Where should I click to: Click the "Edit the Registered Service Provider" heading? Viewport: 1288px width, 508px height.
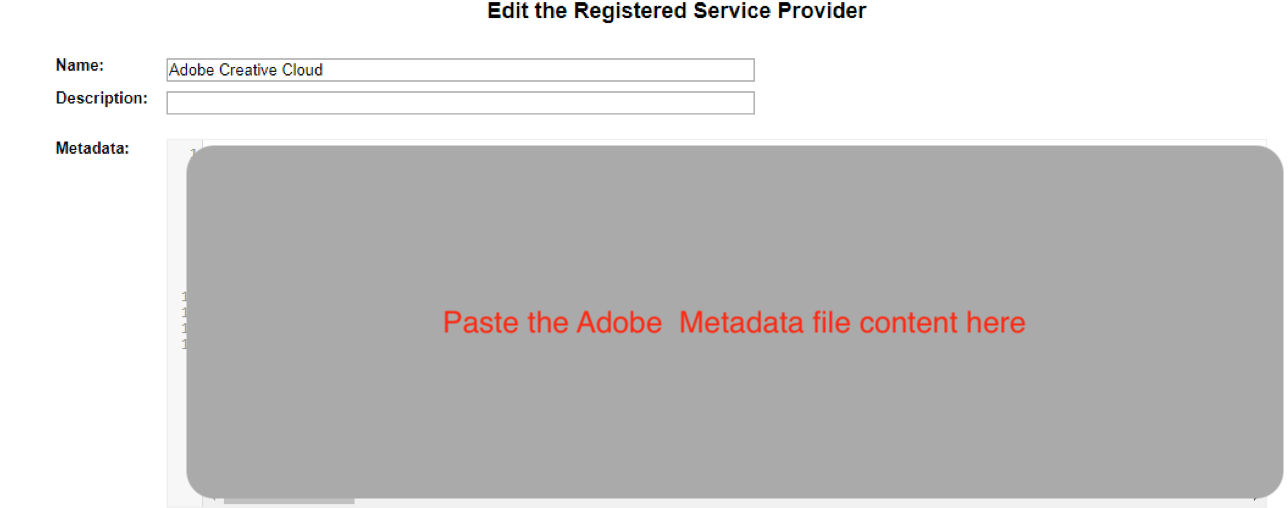(x=677, y=12)
